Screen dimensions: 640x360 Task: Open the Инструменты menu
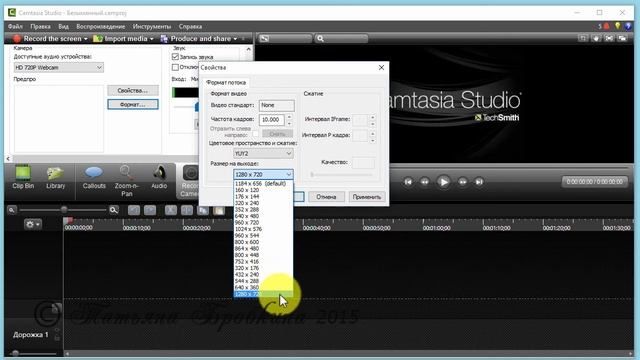151,26
